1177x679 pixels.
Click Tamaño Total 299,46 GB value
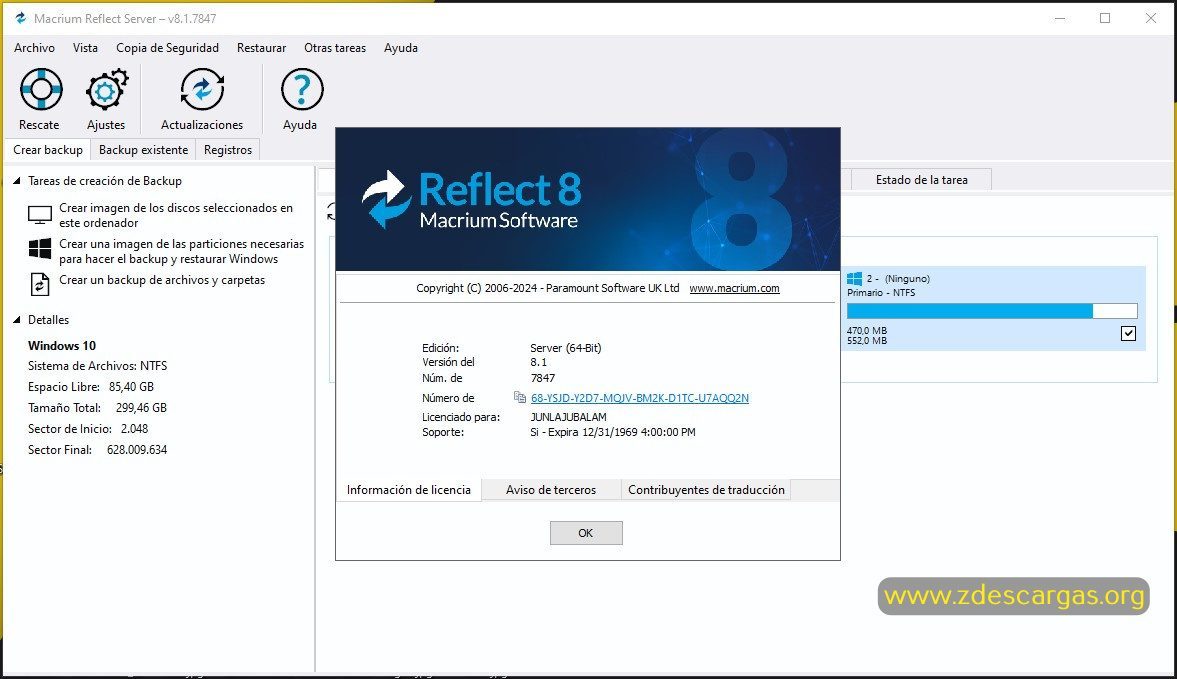[141, 408]
